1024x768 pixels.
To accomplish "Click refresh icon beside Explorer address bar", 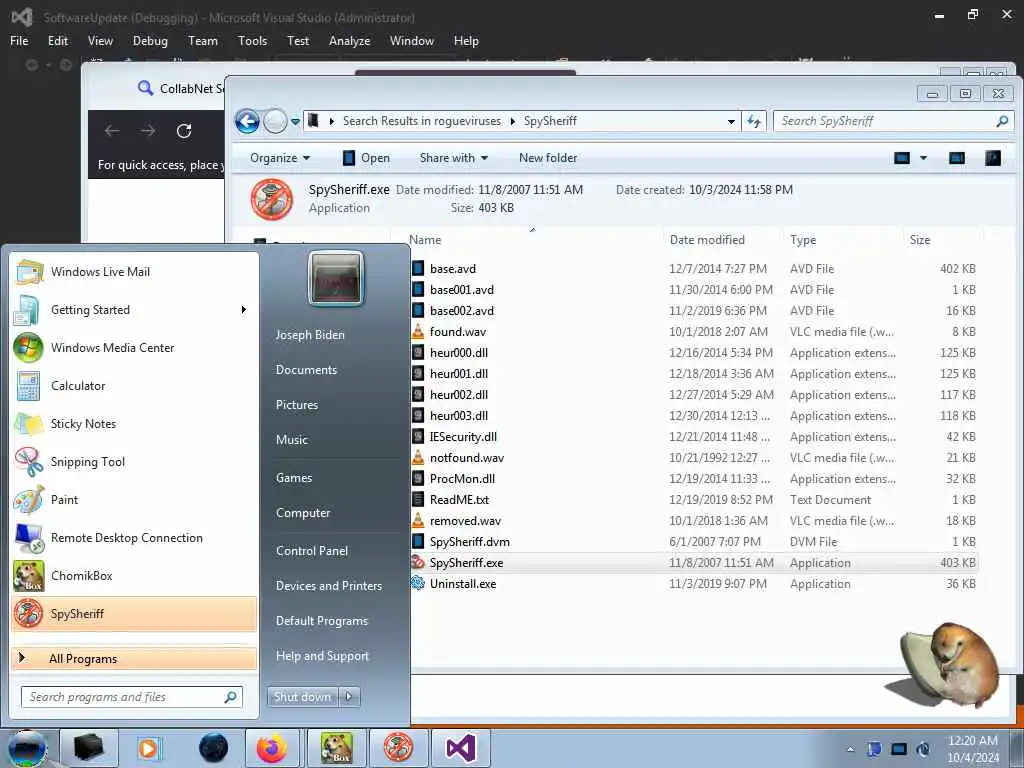I will point(754,121).
